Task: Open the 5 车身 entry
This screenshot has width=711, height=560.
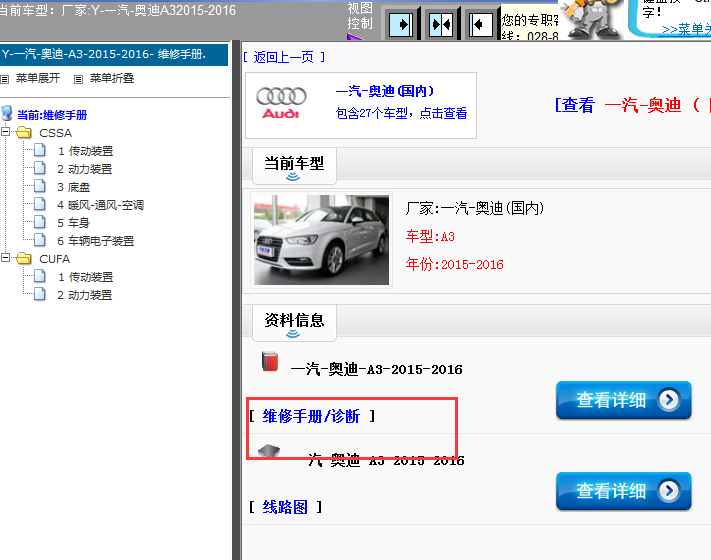Action: click(73, 223)
